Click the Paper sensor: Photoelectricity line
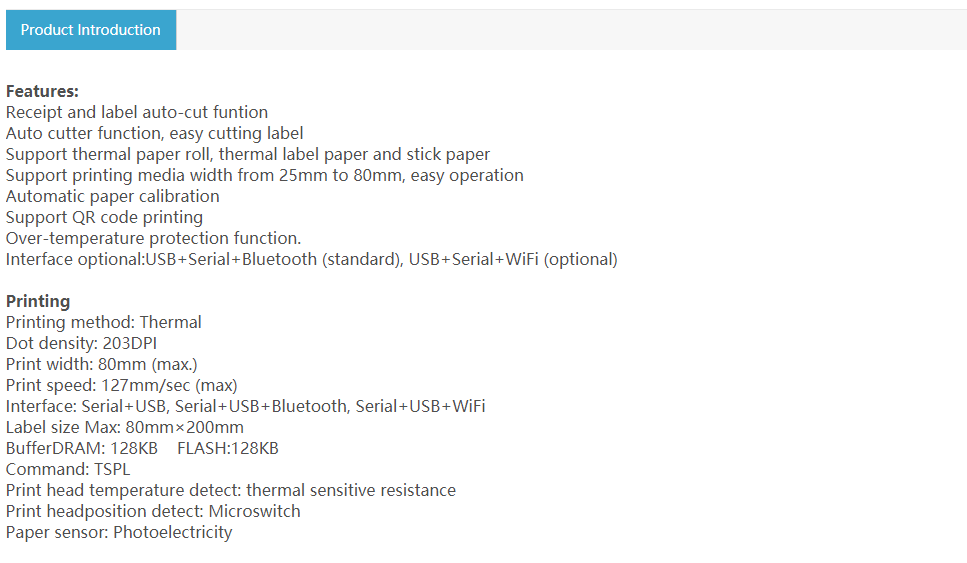 point(118,532)
